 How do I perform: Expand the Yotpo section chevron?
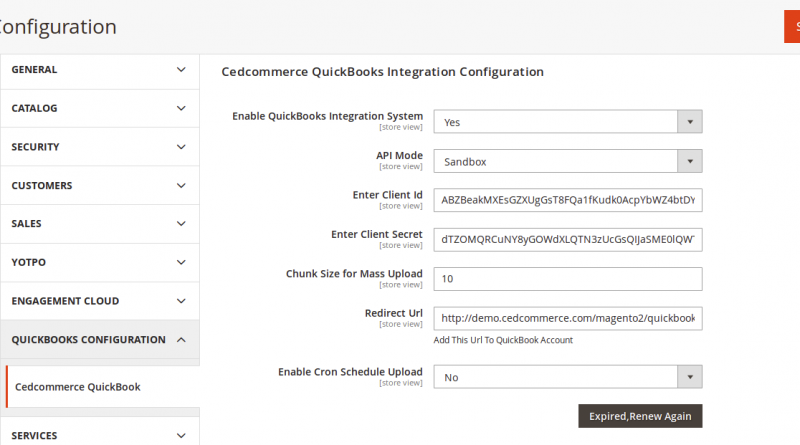click(181, 262)
